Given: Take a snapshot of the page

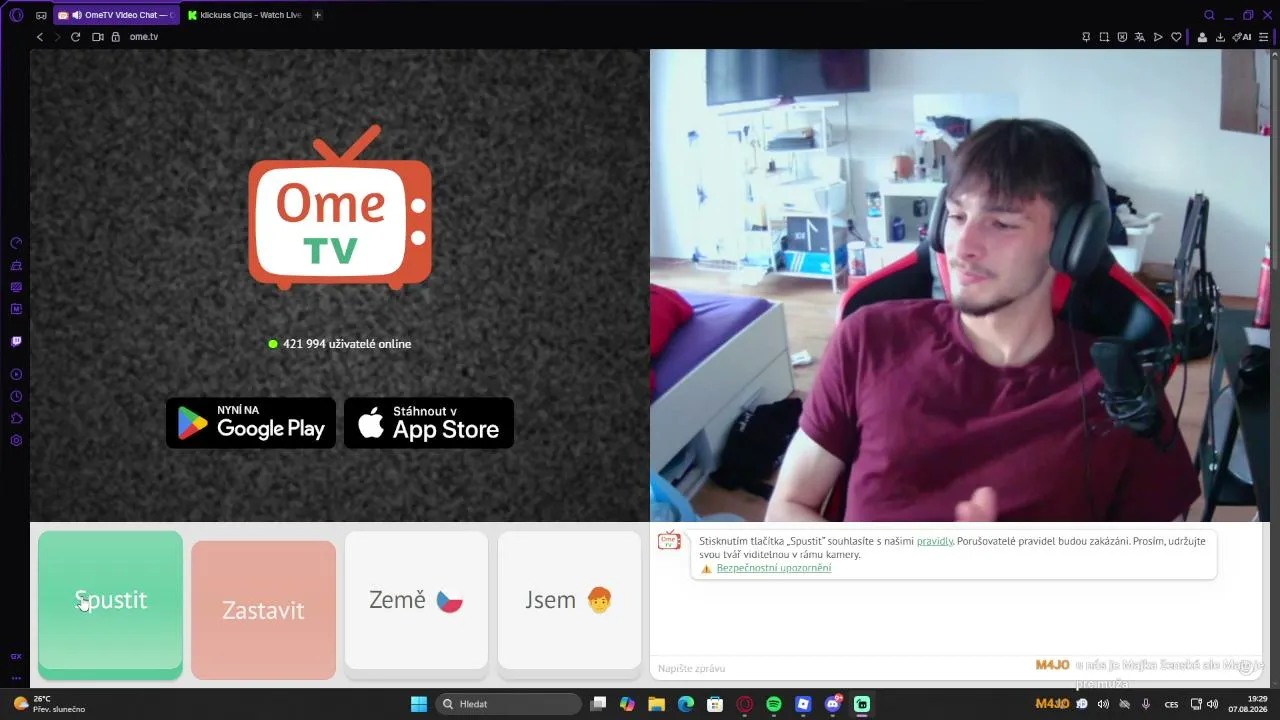Looking at the screenshot, I should (x=1104, y=37).
